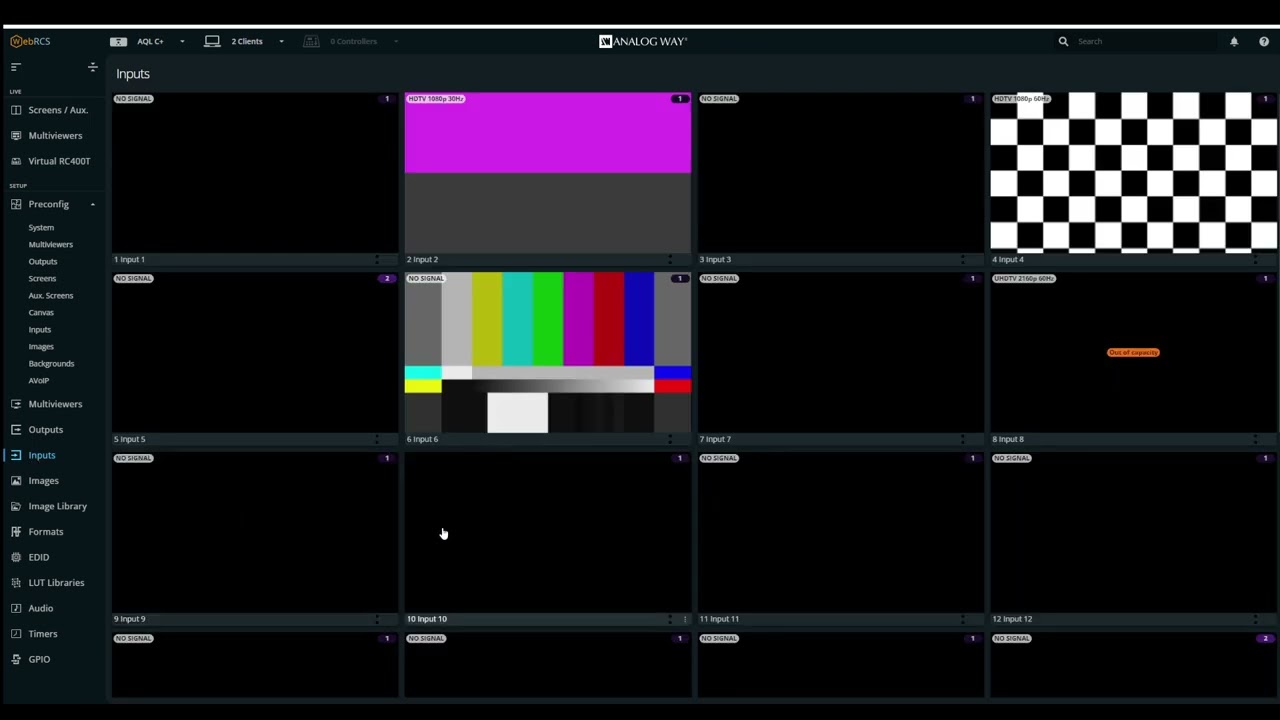This screenshot has height=720, width=1280.
Task: Click the controllers console icon
Action: tap(311, 41)
